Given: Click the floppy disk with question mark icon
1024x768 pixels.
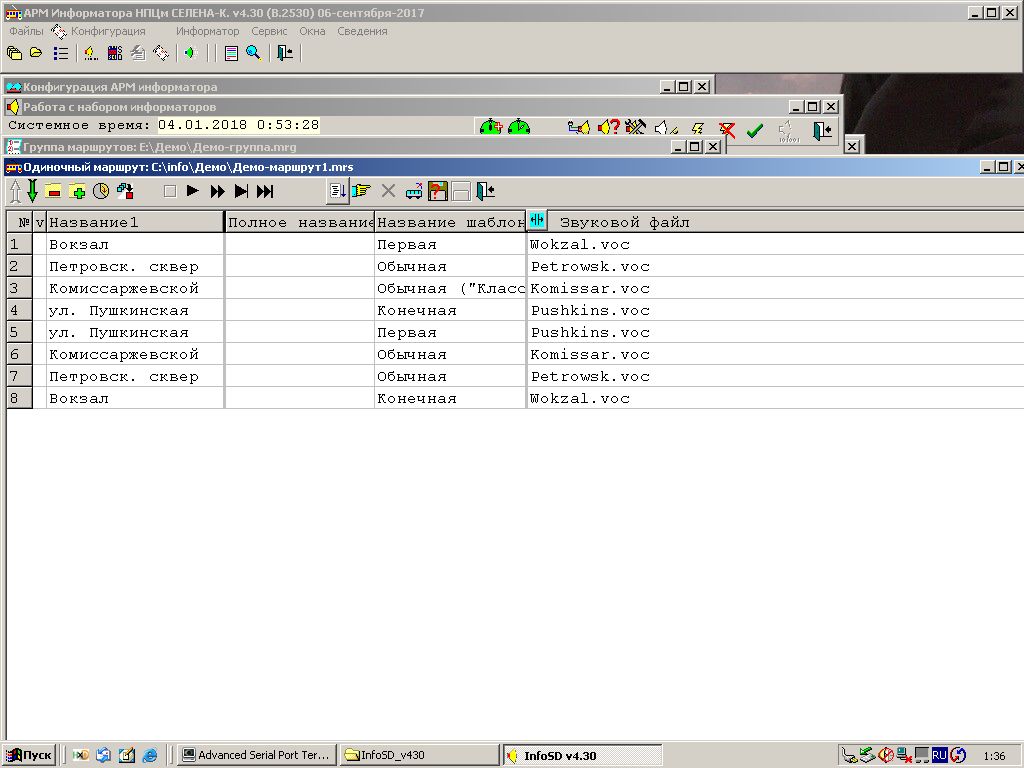Looking at the screenshot, I should click(x=438, y=191).
